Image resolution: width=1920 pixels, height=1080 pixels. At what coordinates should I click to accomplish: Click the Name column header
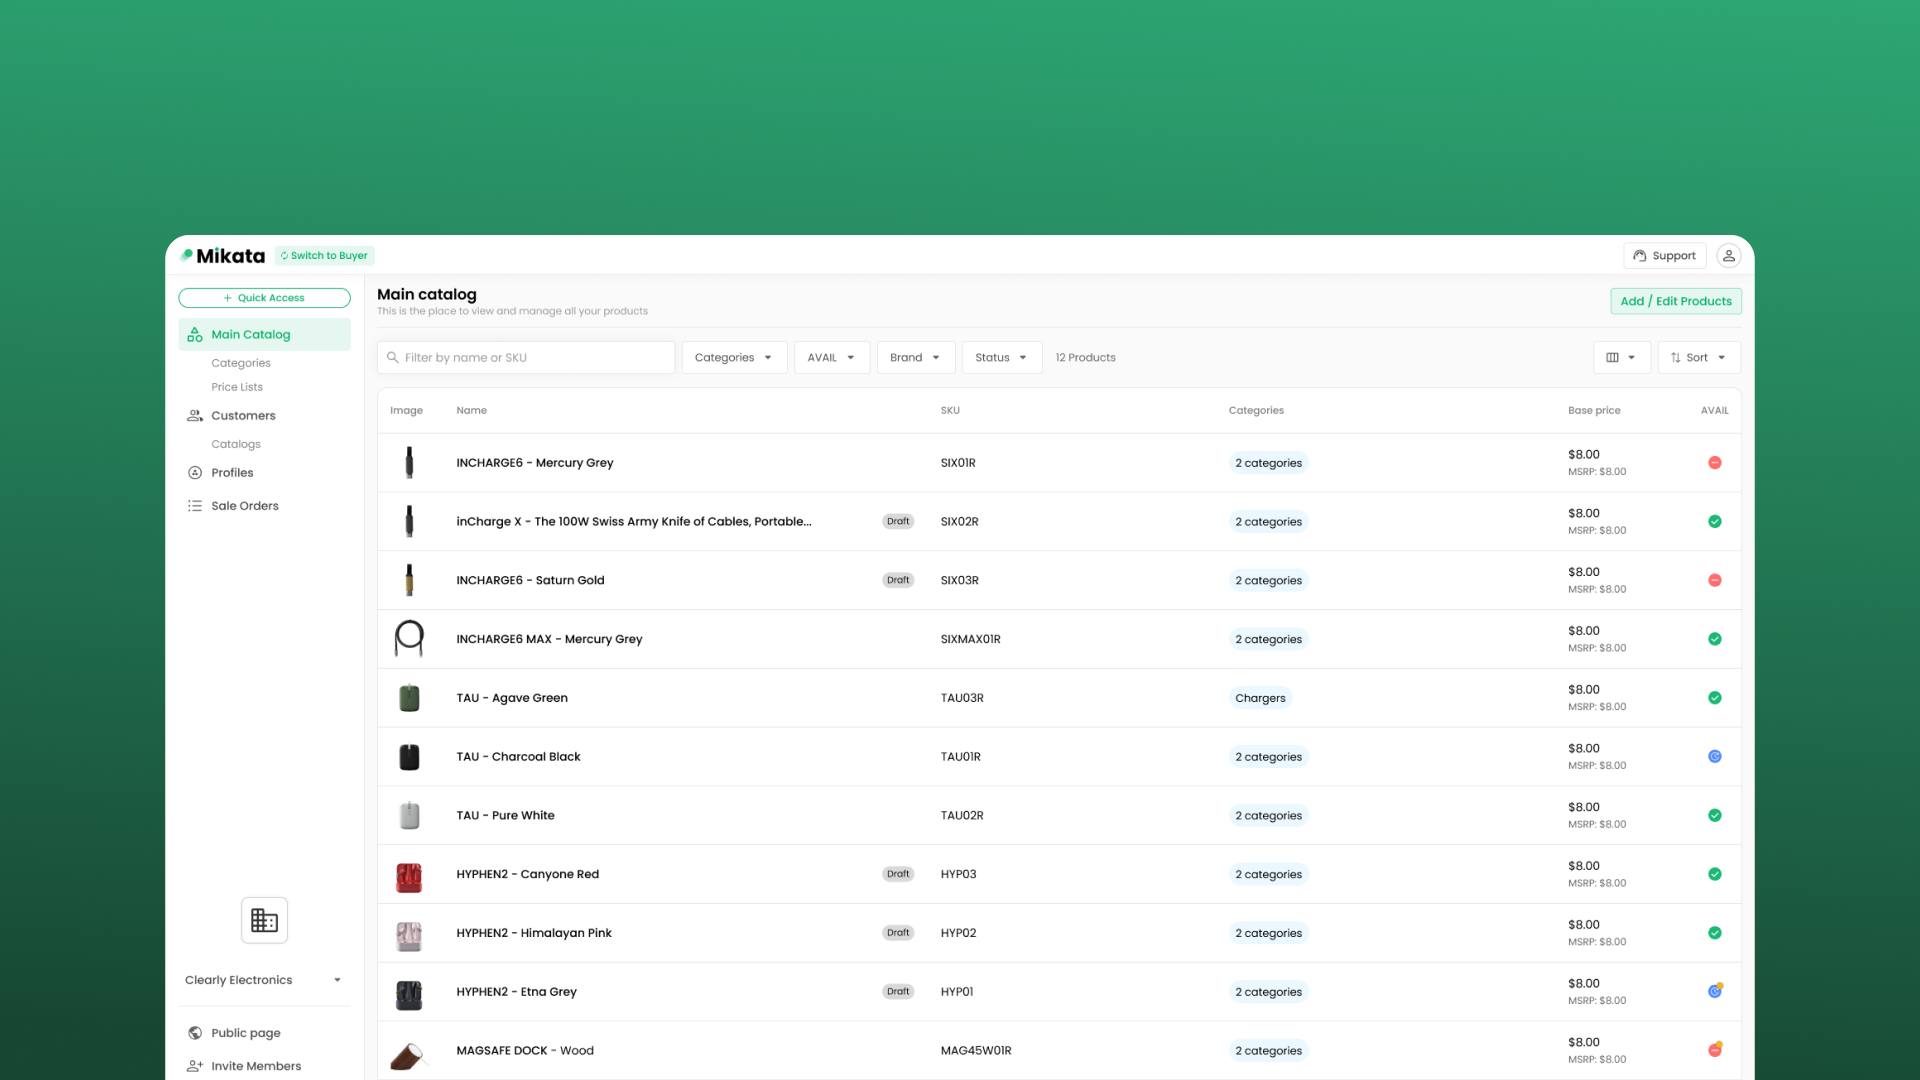click(x=472, y=411)
